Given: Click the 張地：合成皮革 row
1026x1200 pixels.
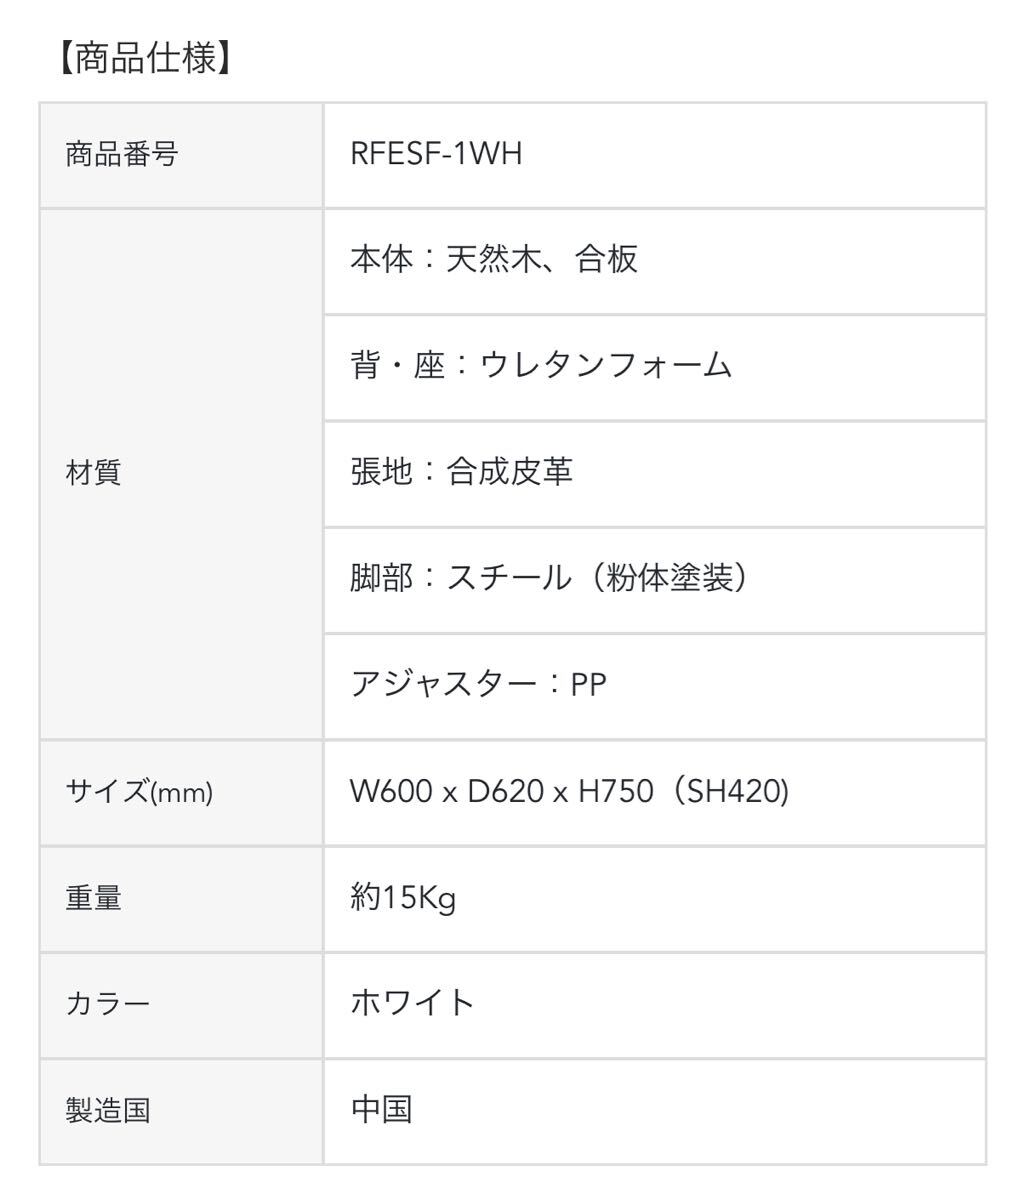Looking at the screenshot, I should (x=461, y=472).
